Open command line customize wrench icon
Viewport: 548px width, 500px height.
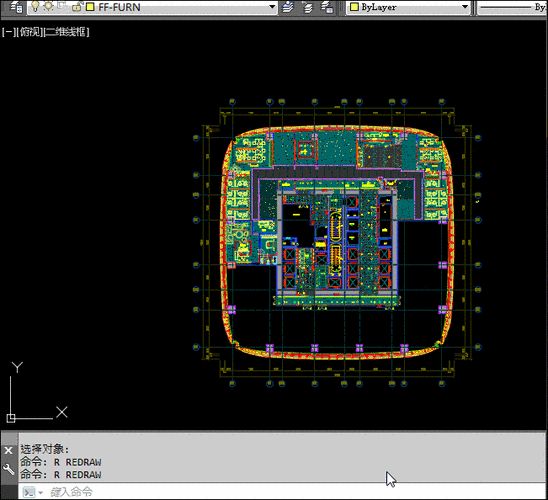[x=9, y=469]
